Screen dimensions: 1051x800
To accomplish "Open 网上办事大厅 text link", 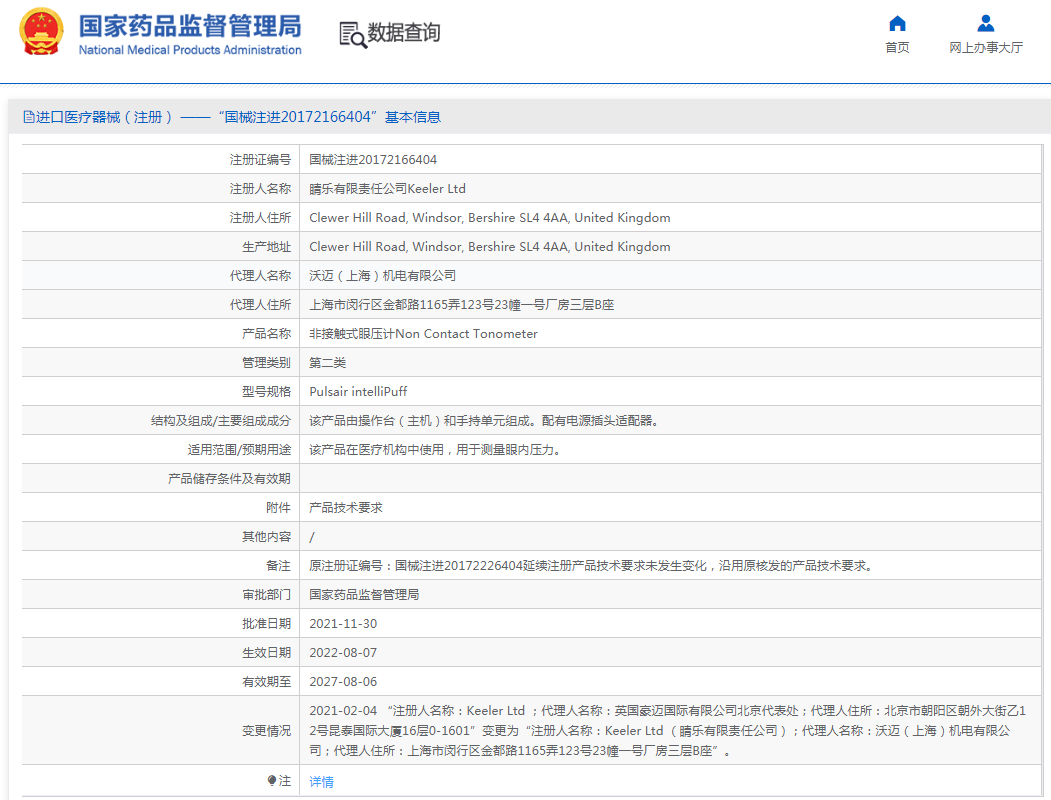I will (x=985, y=48).
